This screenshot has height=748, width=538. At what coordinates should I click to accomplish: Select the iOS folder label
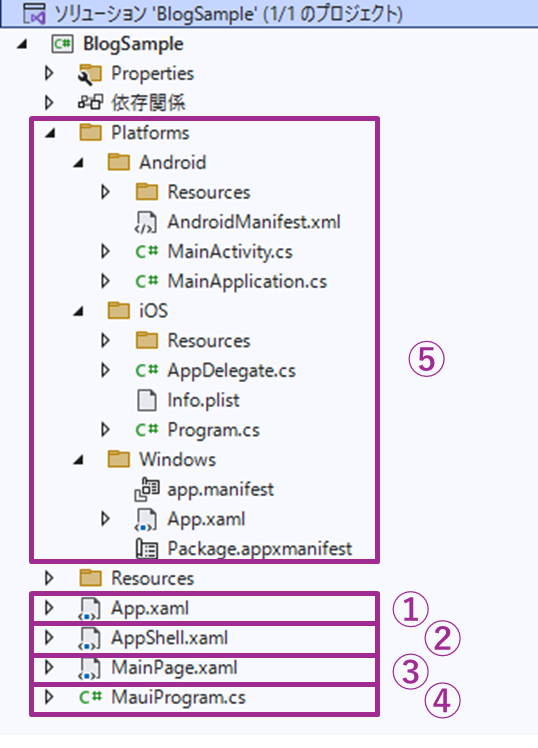pos(154,311)
